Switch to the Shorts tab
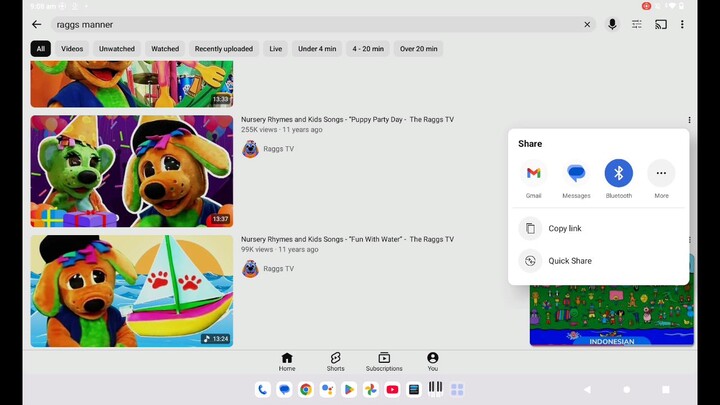Viewport: 720px width, 405px height. (336, 361)
